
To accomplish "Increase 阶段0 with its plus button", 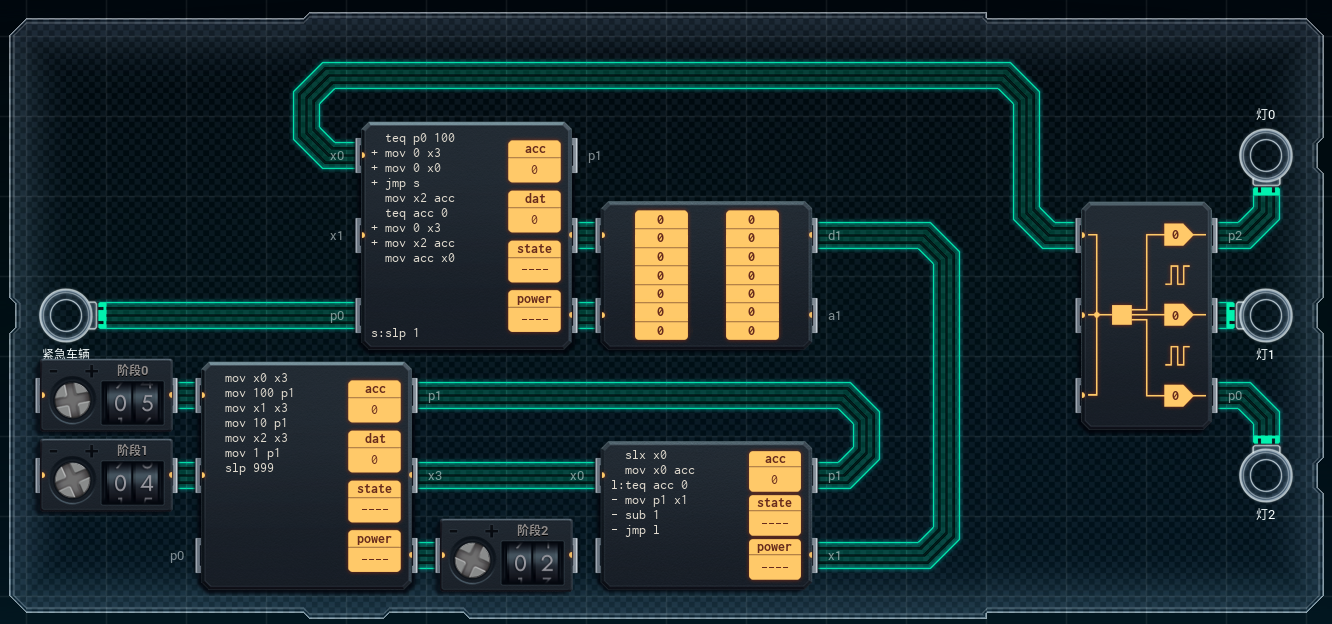I will [91, 371].
